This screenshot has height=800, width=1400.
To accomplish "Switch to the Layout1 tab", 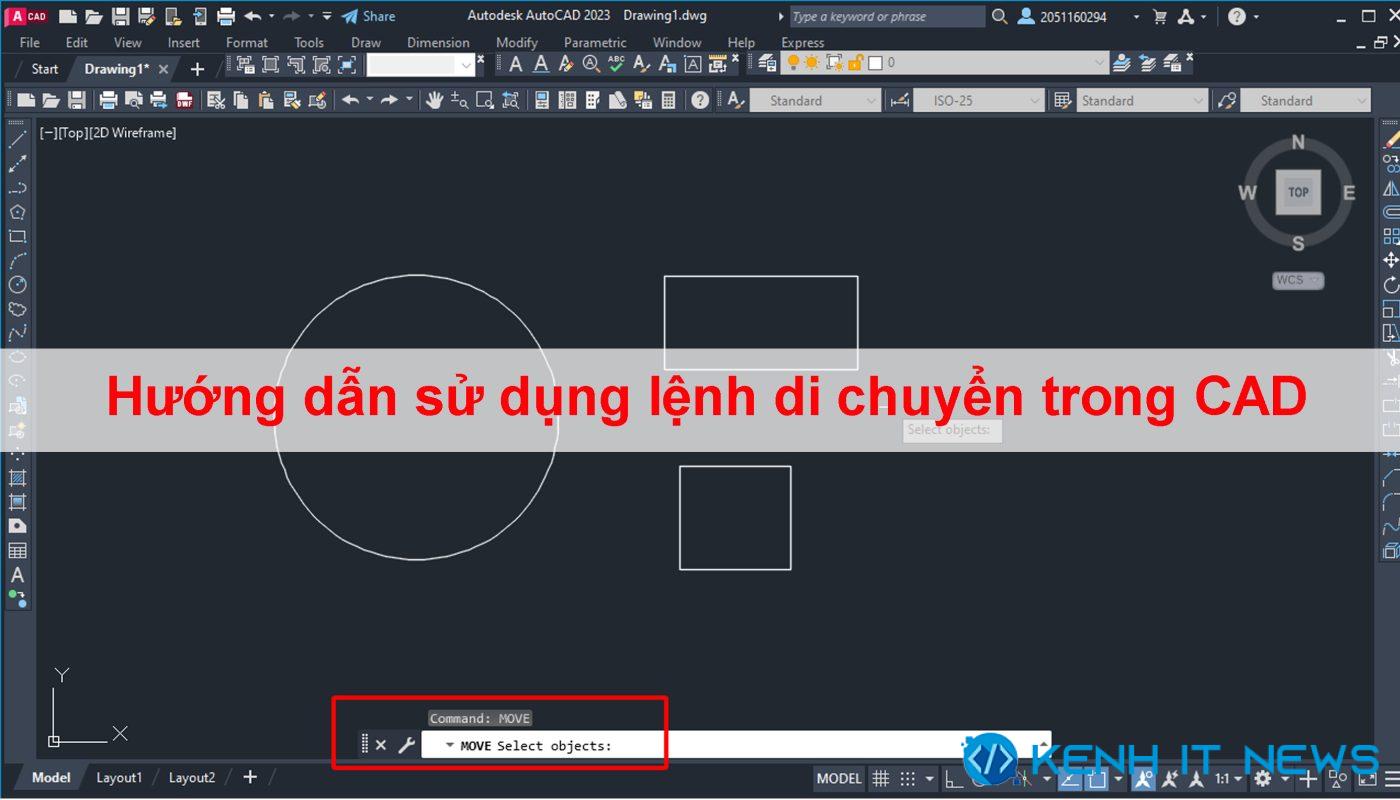I will [x=119, y=777].
